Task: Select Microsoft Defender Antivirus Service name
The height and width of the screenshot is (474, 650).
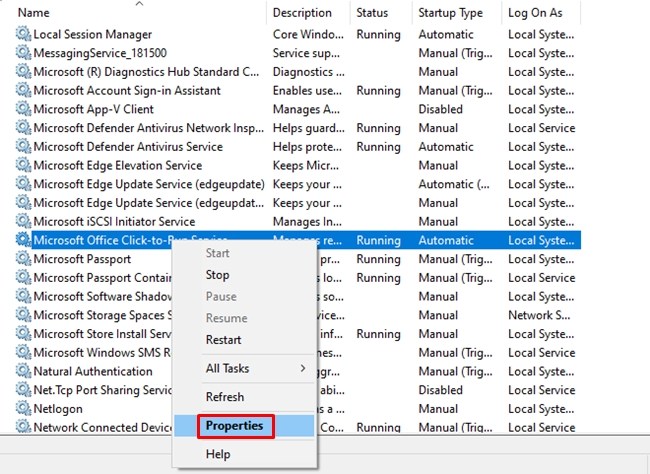Action: (x=128, y=147)
